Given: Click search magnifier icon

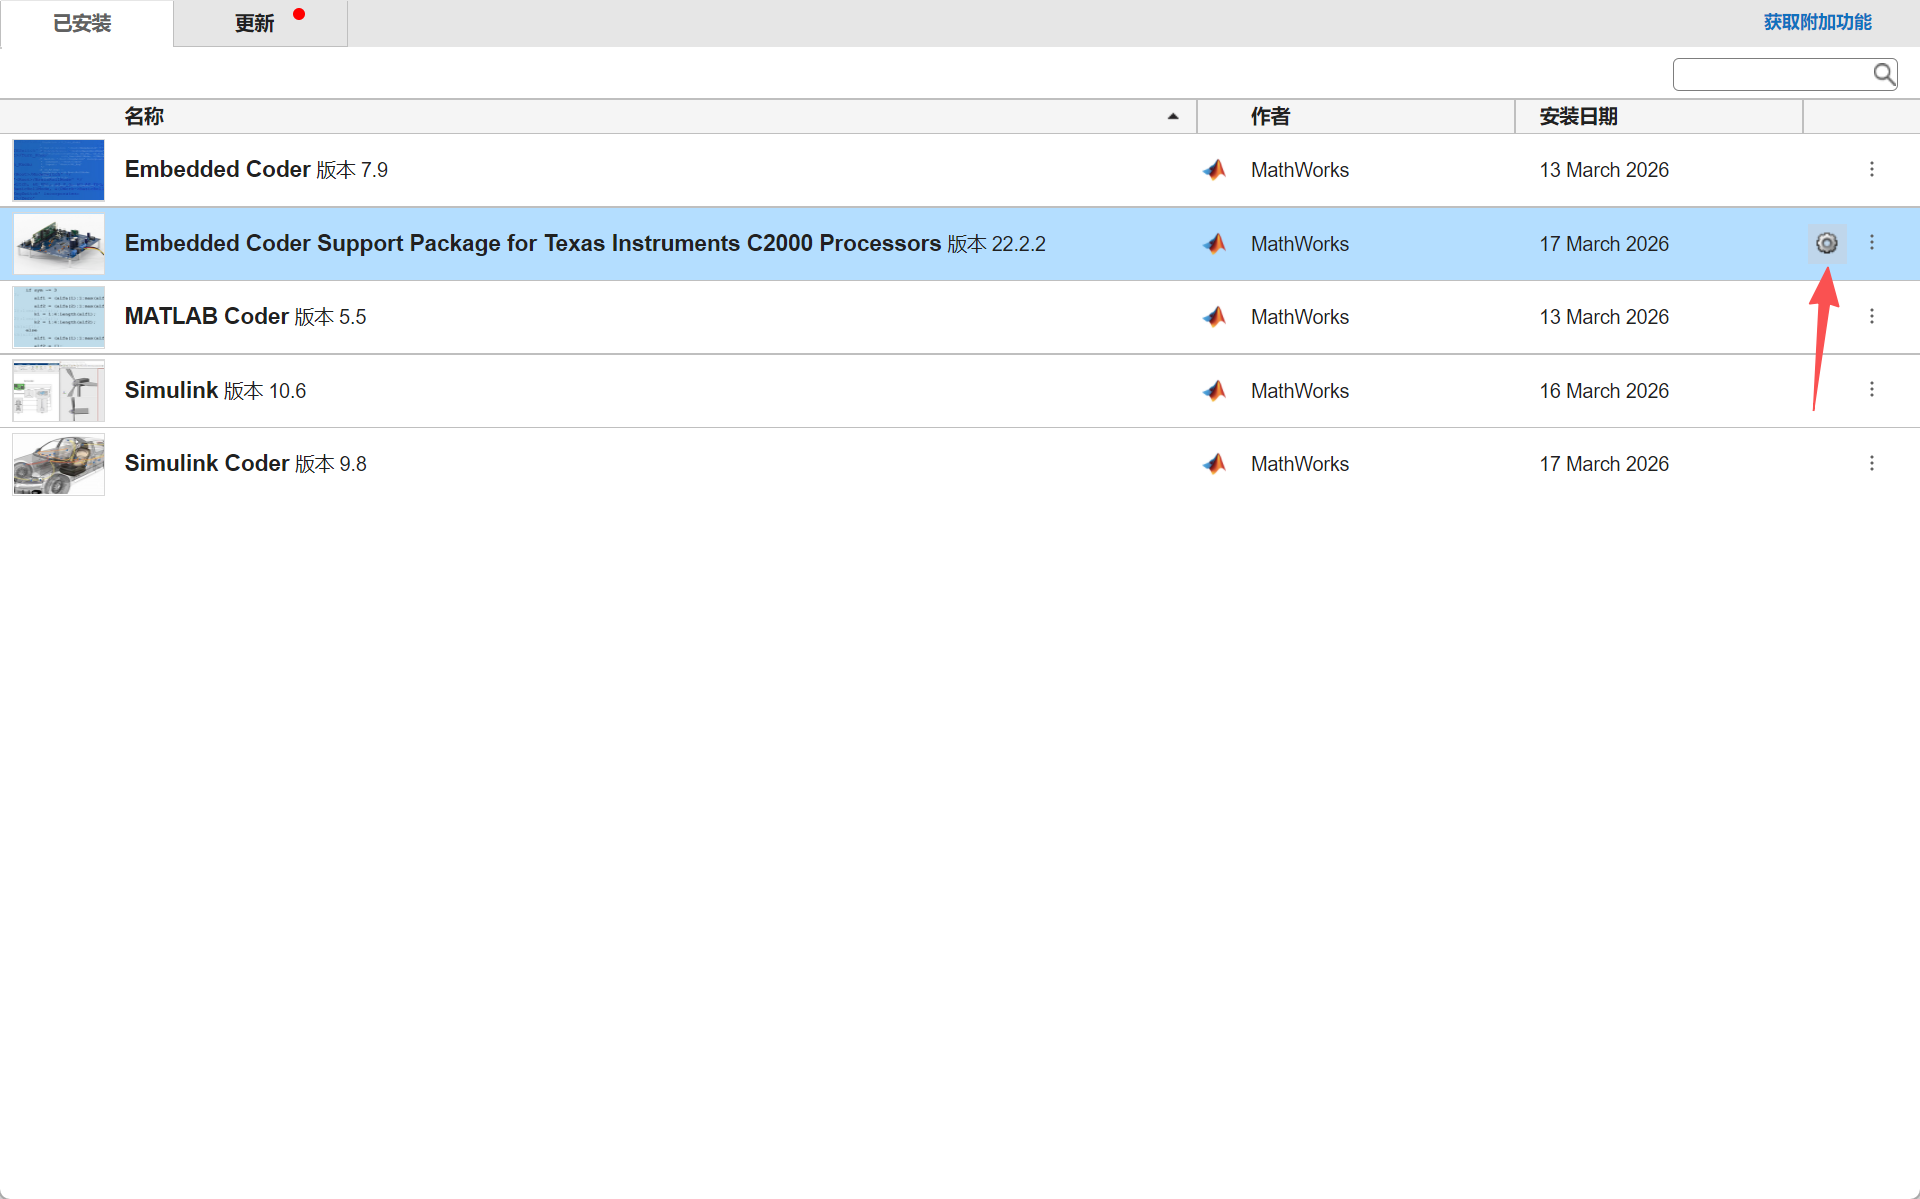Looking at the screenshot, I should coord(1883,73).
